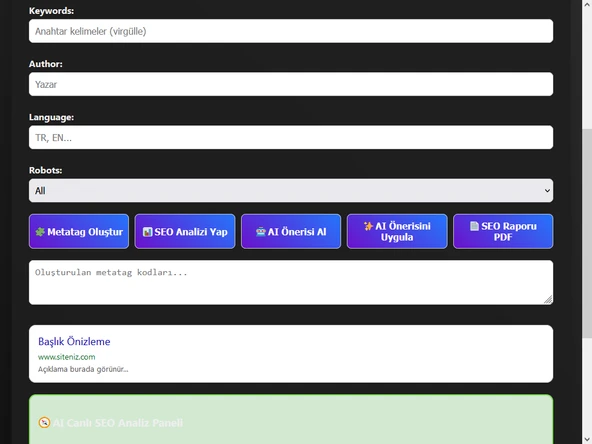This screenshot has width=592, height=444.
Task: Click the 'SEO Analizi Yap' button
Action: click(x=185, y=231)
